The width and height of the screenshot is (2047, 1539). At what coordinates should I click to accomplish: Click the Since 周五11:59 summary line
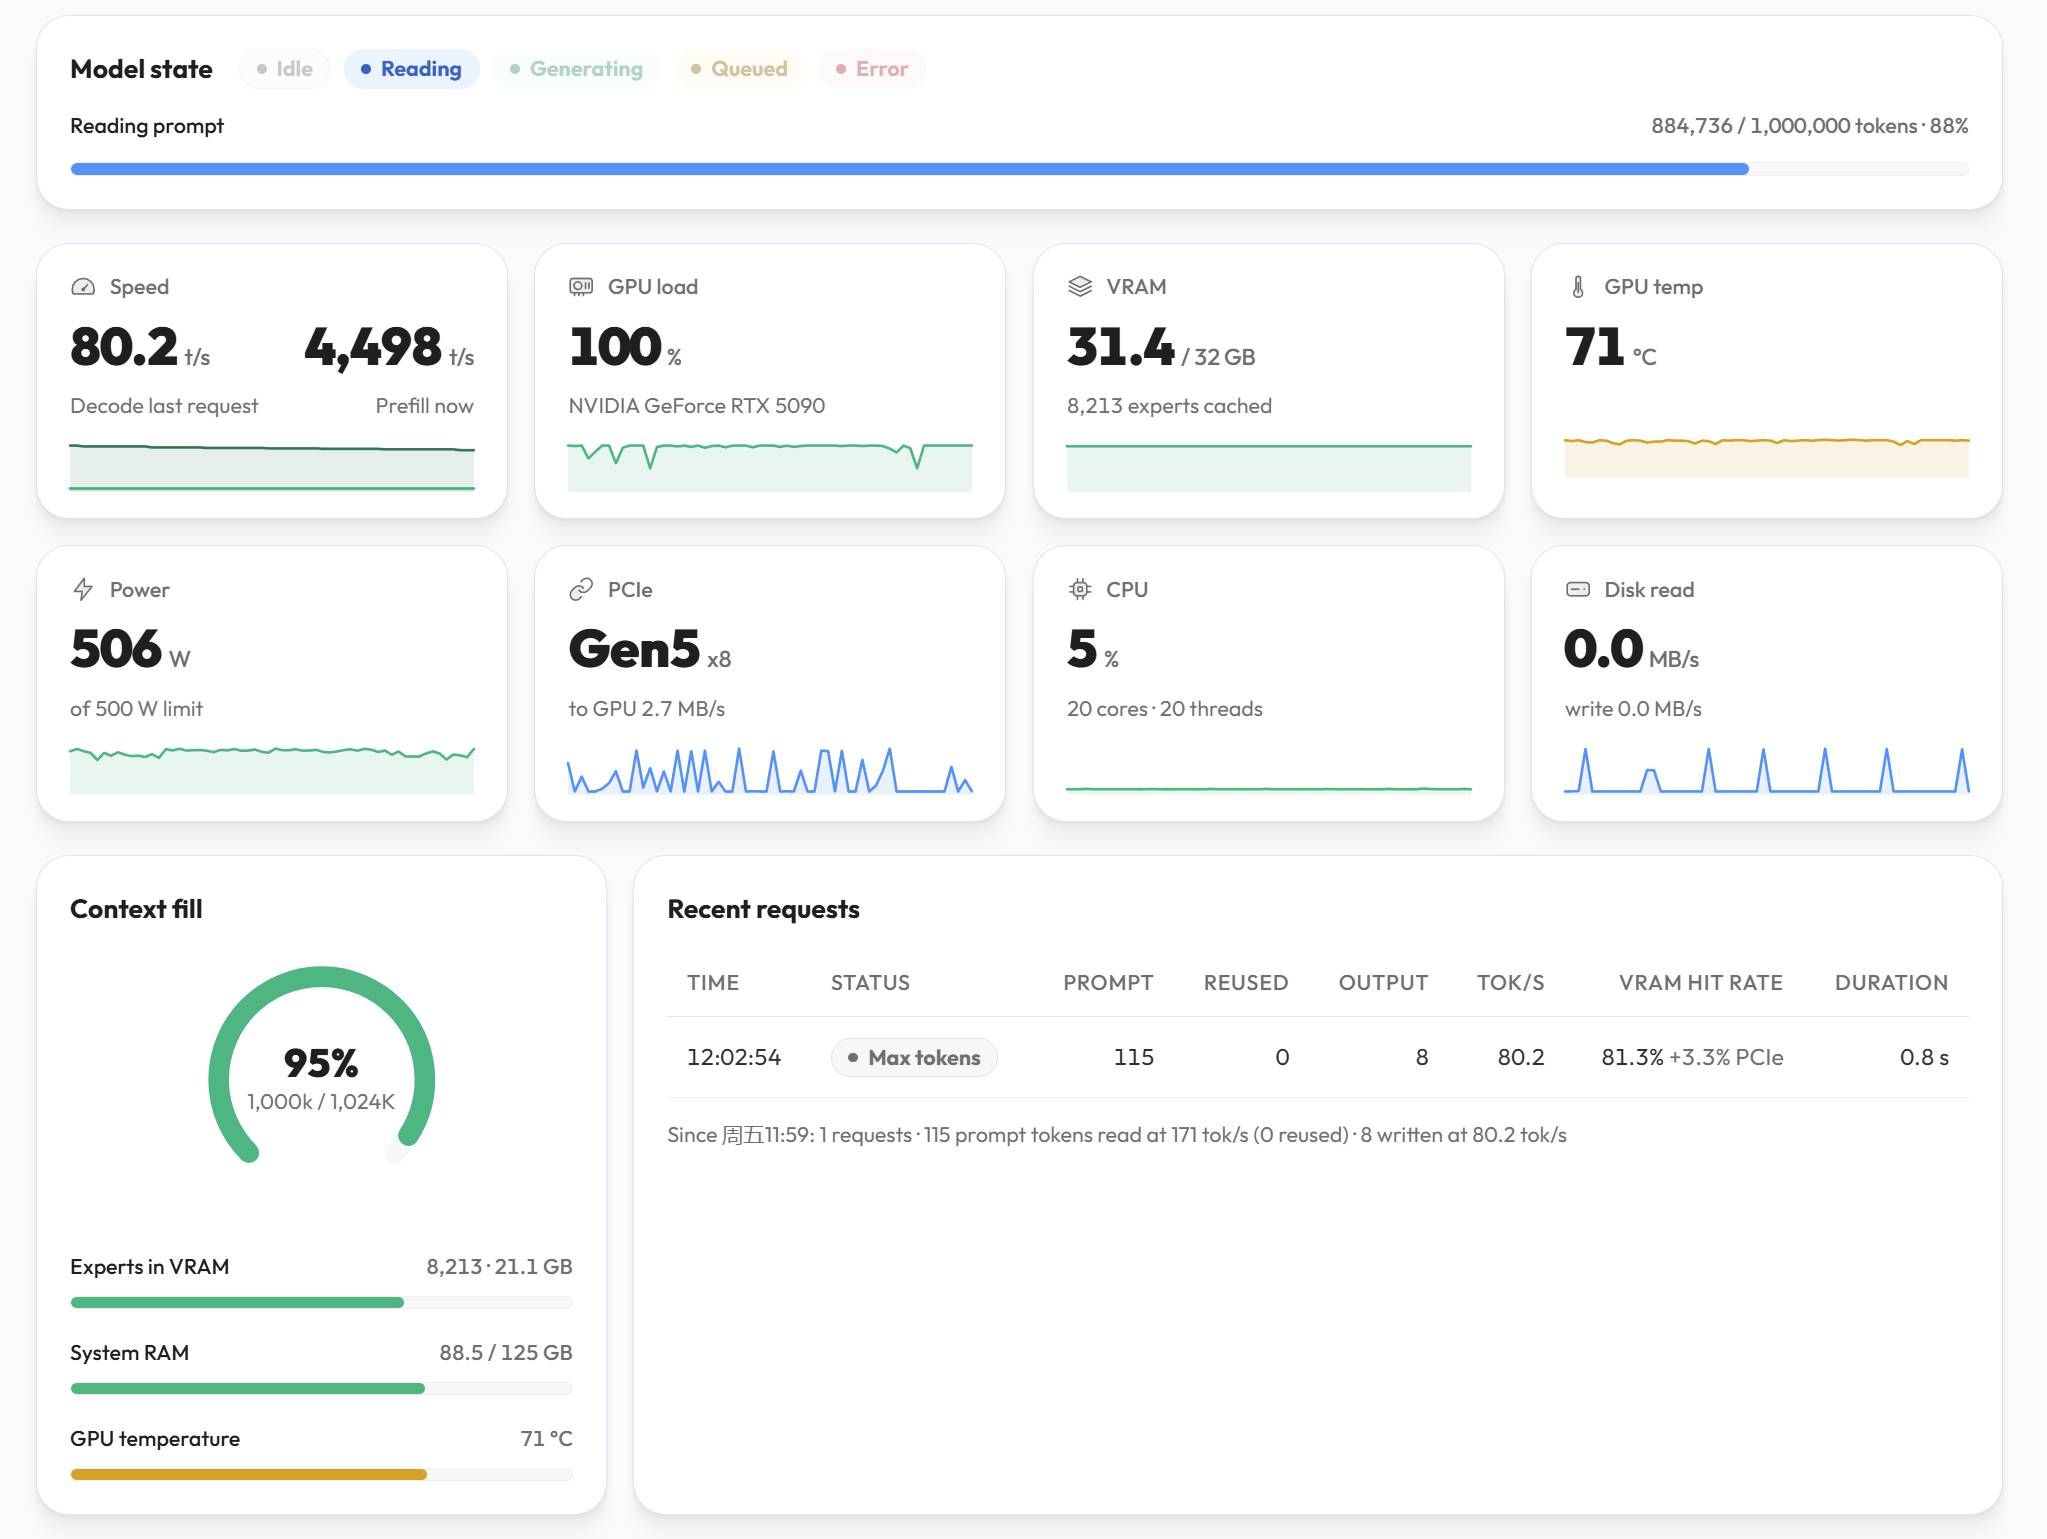[1117, 1135]
